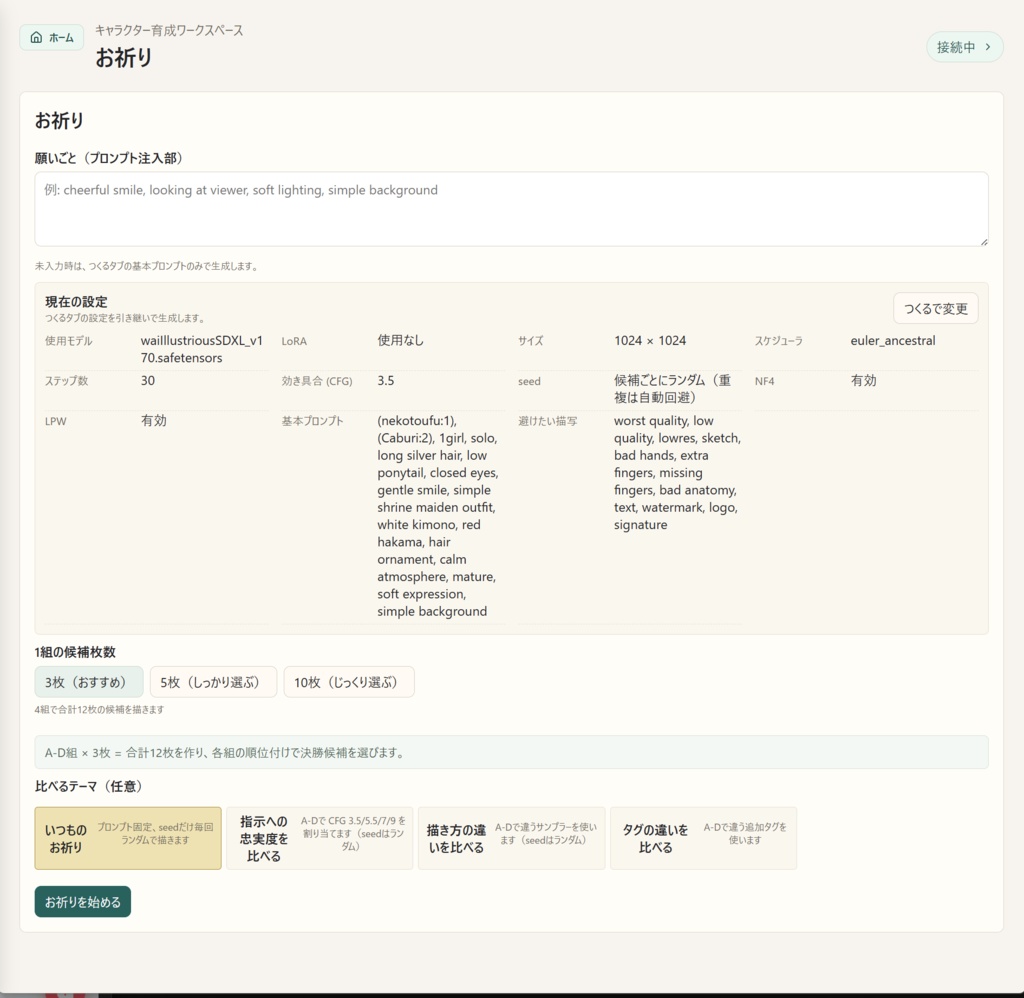
Task: Click the 効き具合 (CFG) field label
Action: pyautogui.click(x=317, y=381)
